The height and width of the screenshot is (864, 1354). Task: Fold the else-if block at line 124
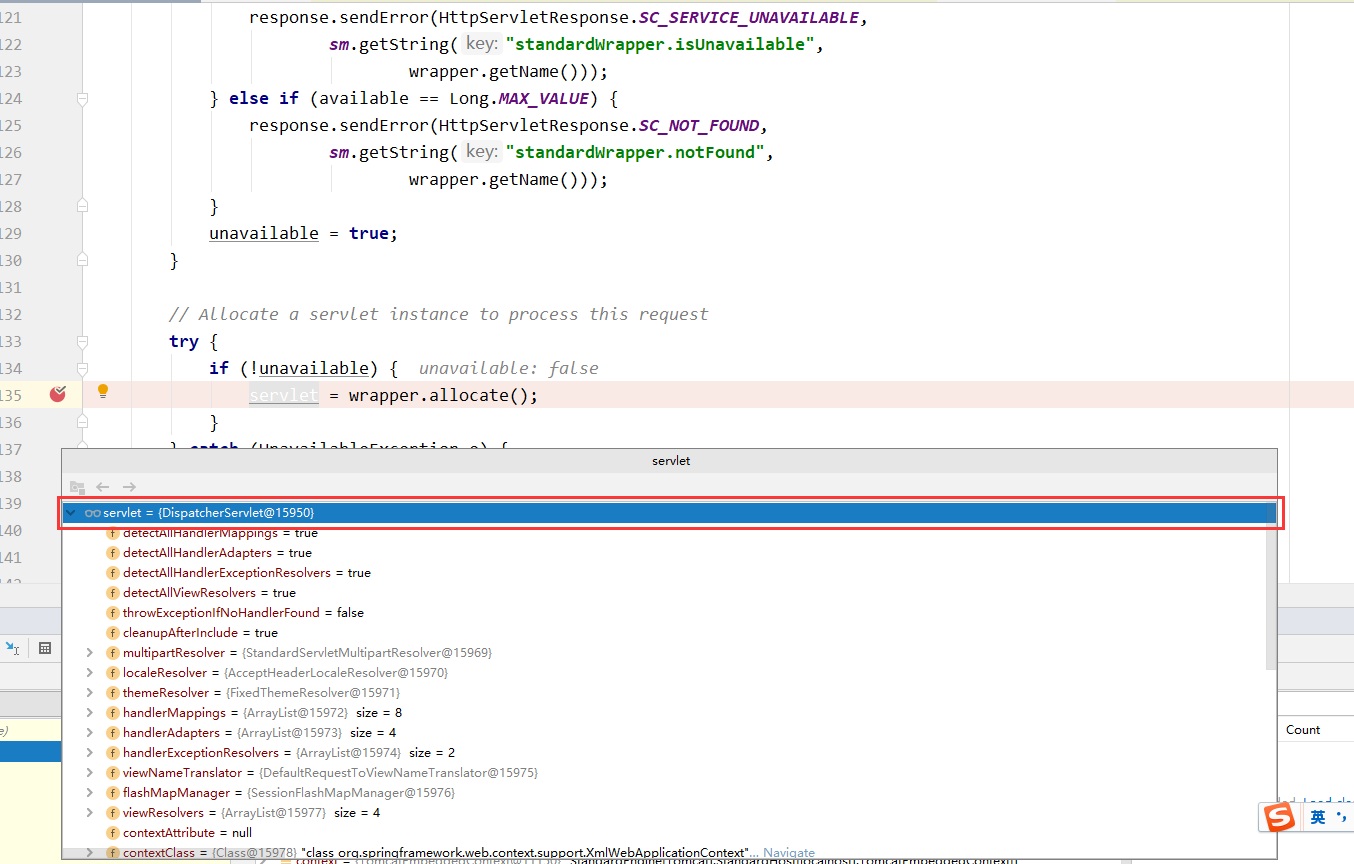(x=83, y=98)
